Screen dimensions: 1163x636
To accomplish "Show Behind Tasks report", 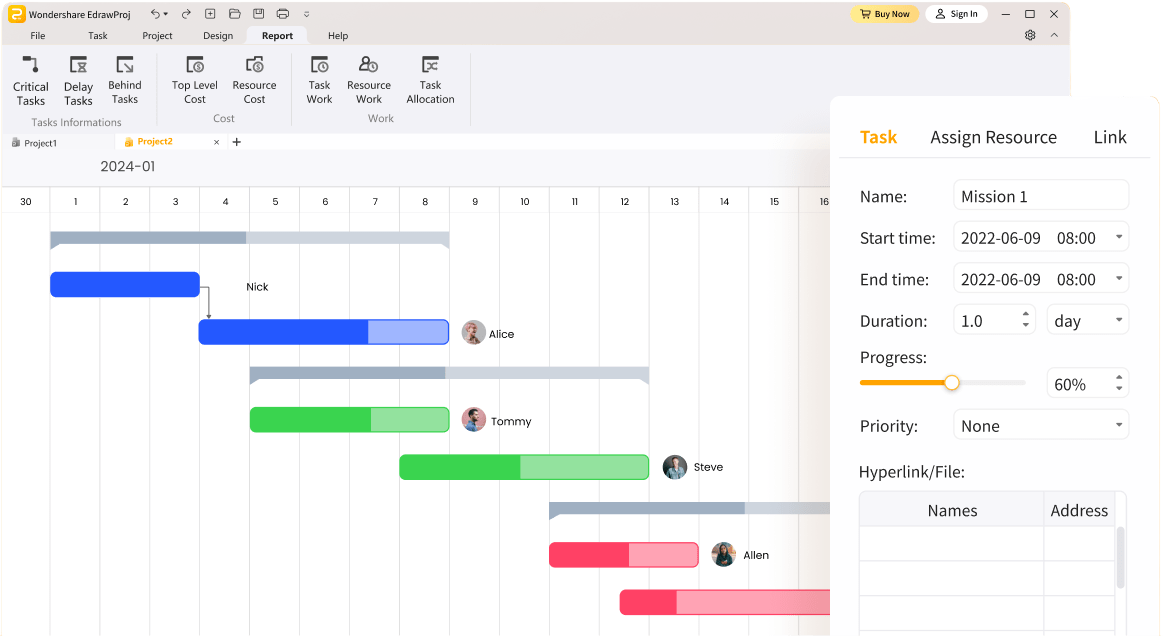I will tap(125, 79).
